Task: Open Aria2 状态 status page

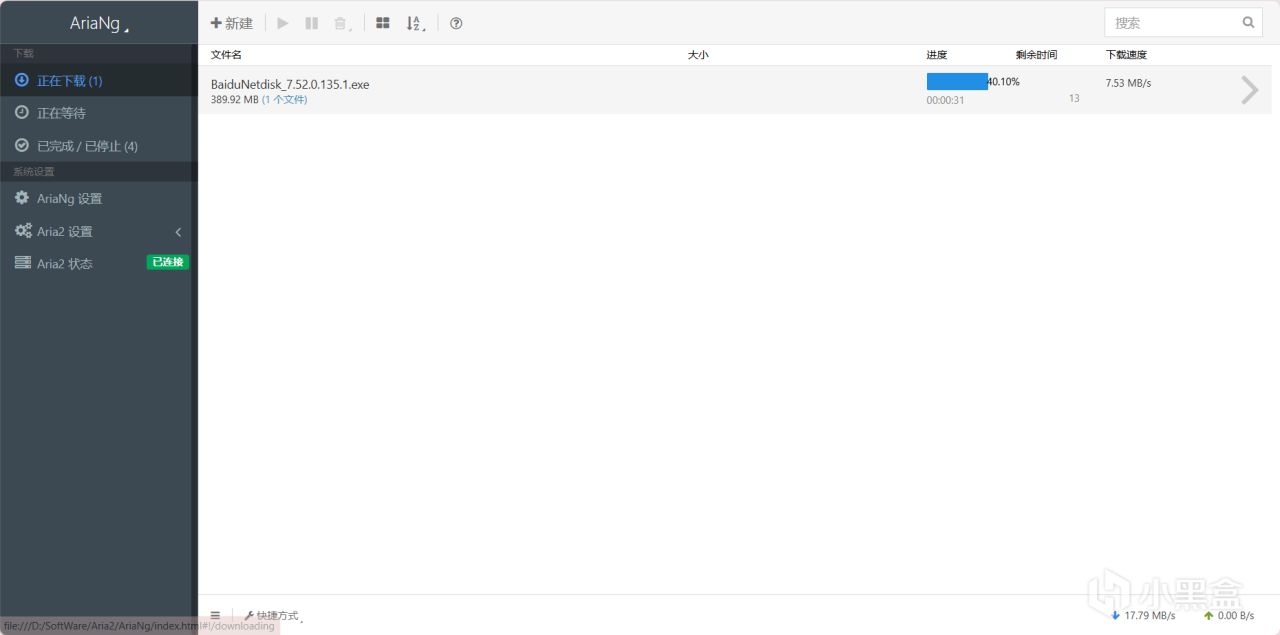Action: click(x=98, y=263)
